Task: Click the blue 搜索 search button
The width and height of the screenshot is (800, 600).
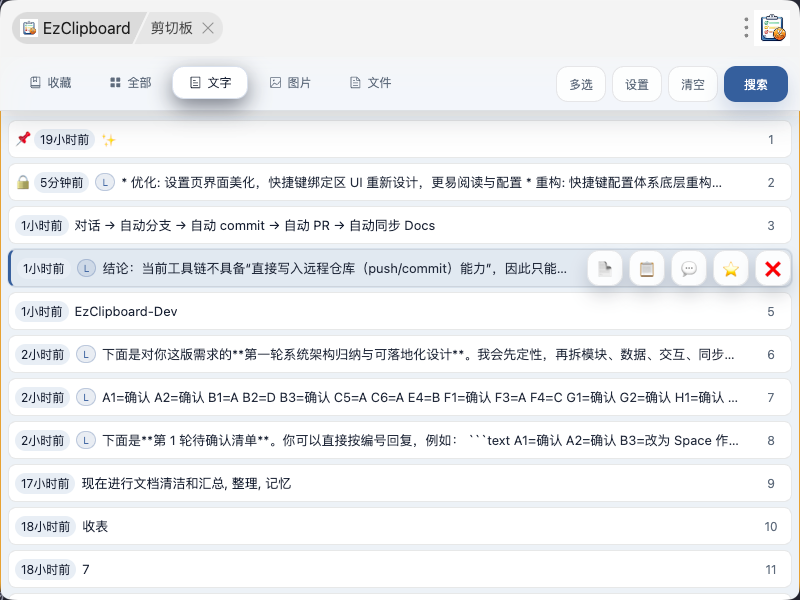Action: [x=756, y=84]
